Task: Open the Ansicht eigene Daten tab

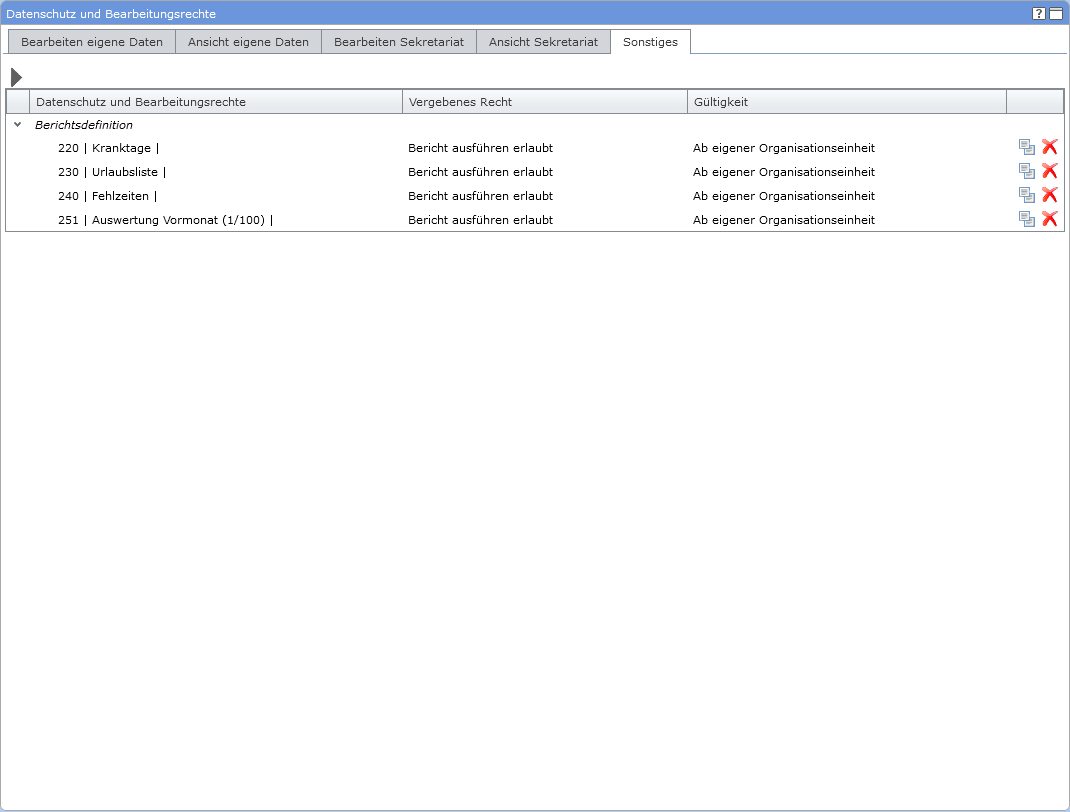Action: click(248, 42)
